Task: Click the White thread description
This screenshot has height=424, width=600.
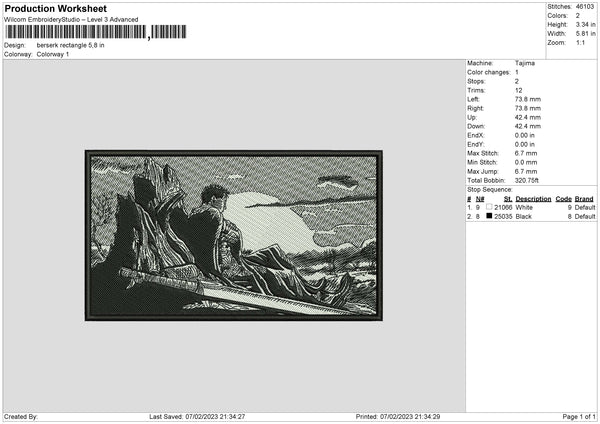Action: click(524, 208)
